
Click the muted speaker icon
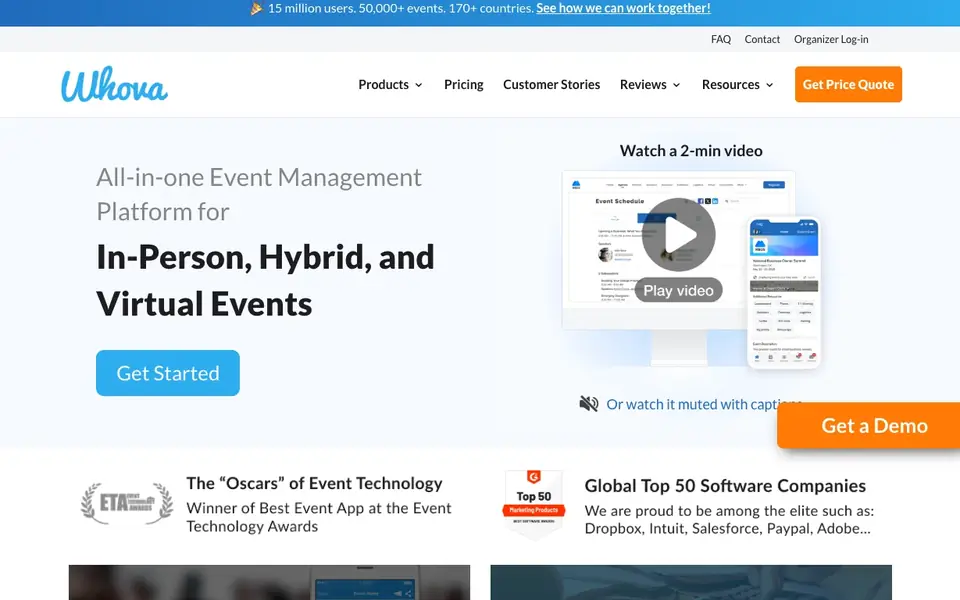point(589,404)
